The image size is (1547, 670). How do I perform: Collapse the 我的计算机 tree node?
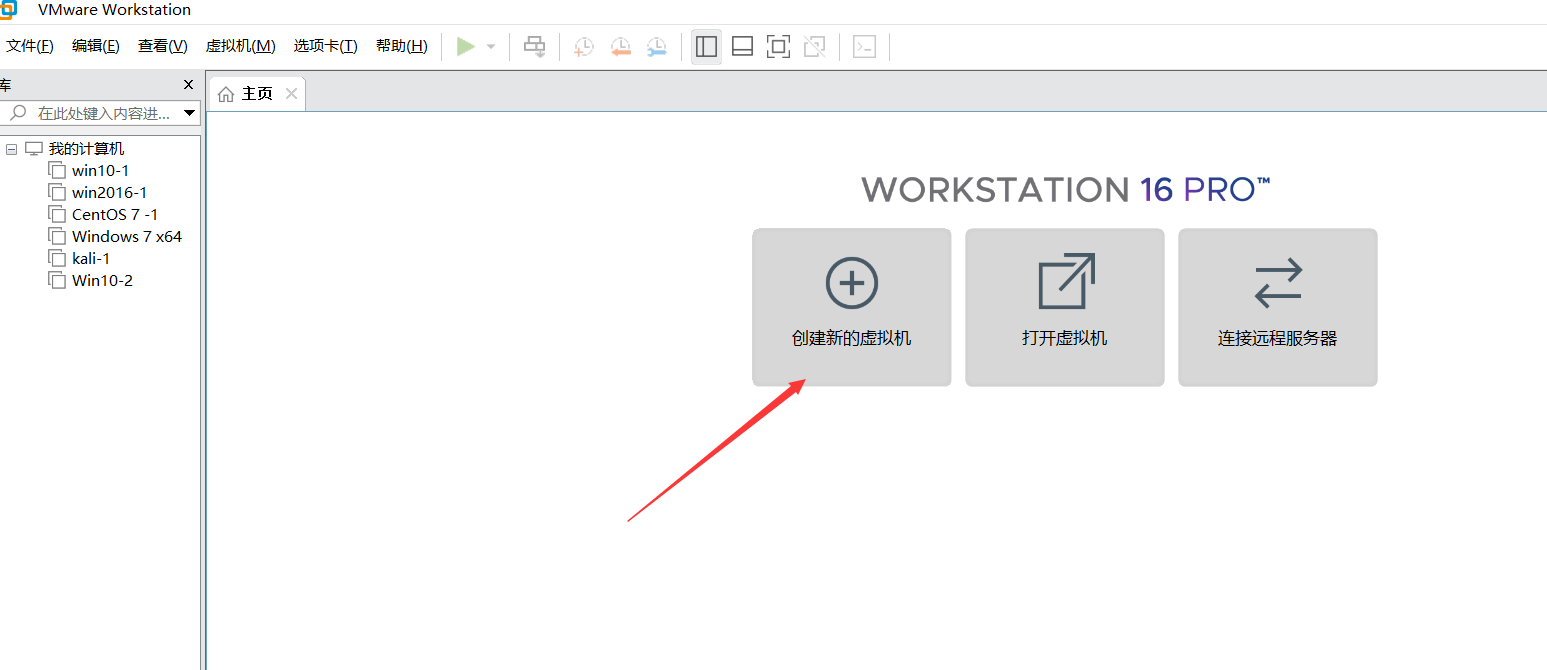12,149
